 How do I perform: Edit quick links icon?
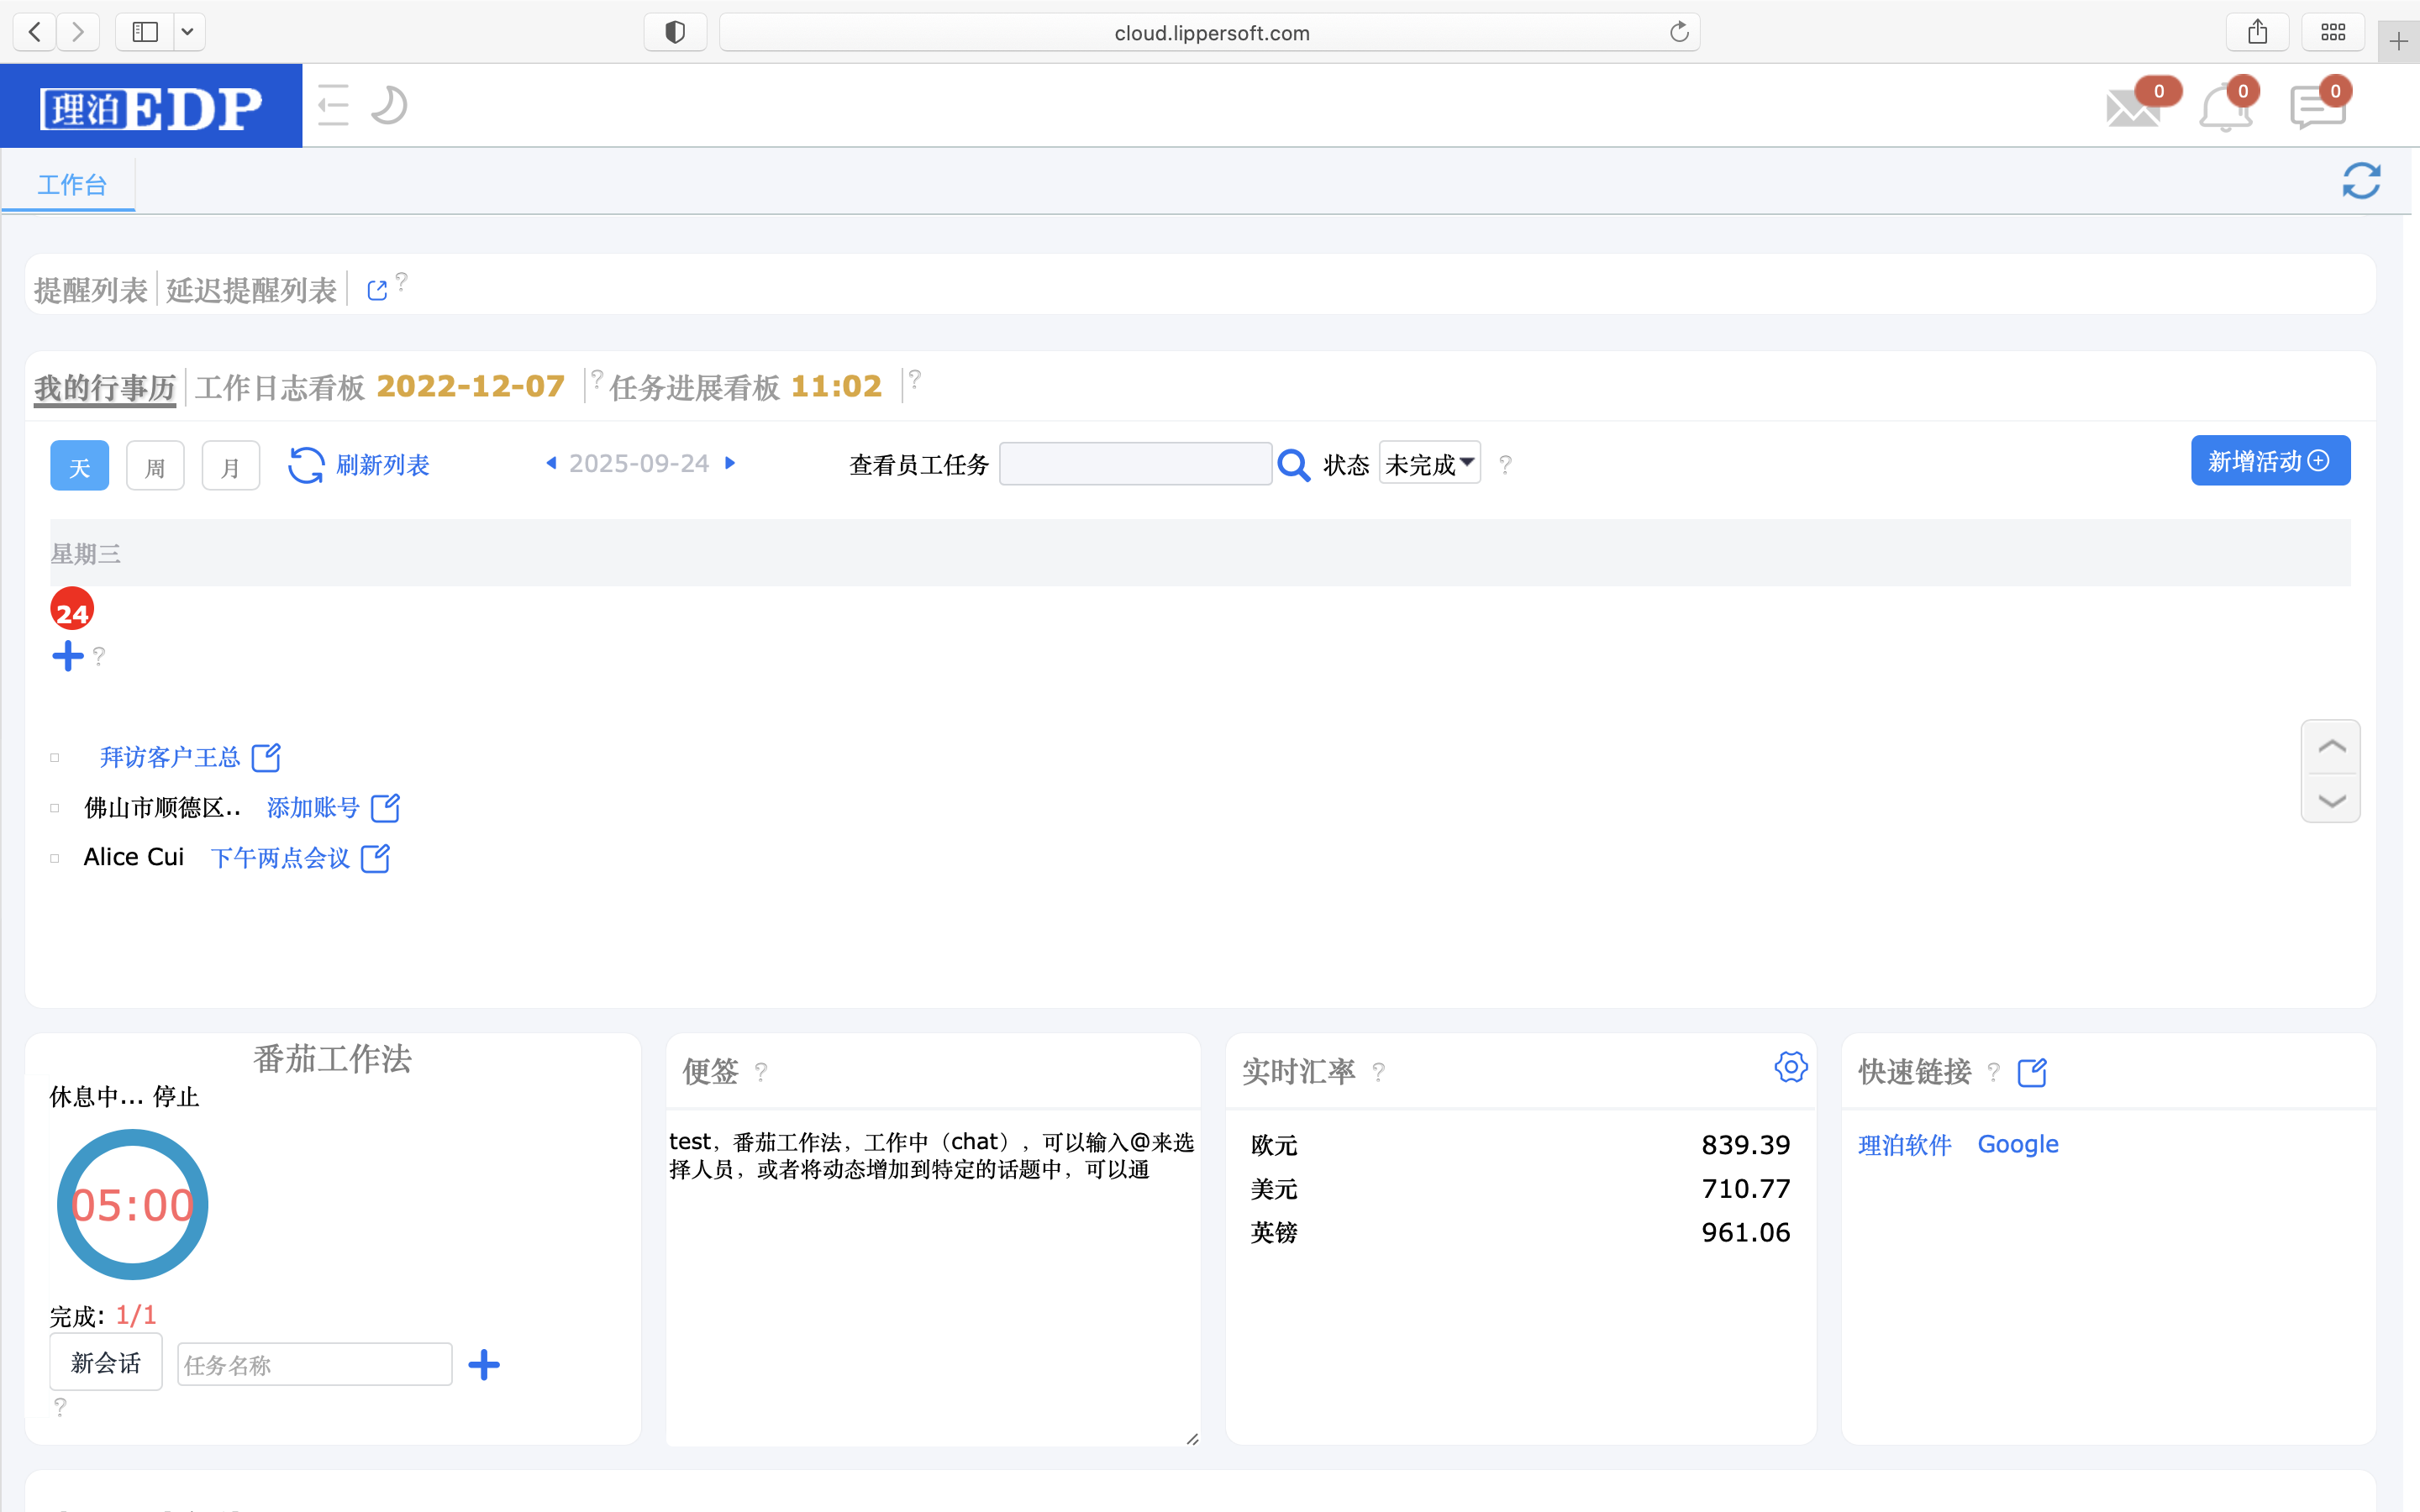[2032, 1073]
